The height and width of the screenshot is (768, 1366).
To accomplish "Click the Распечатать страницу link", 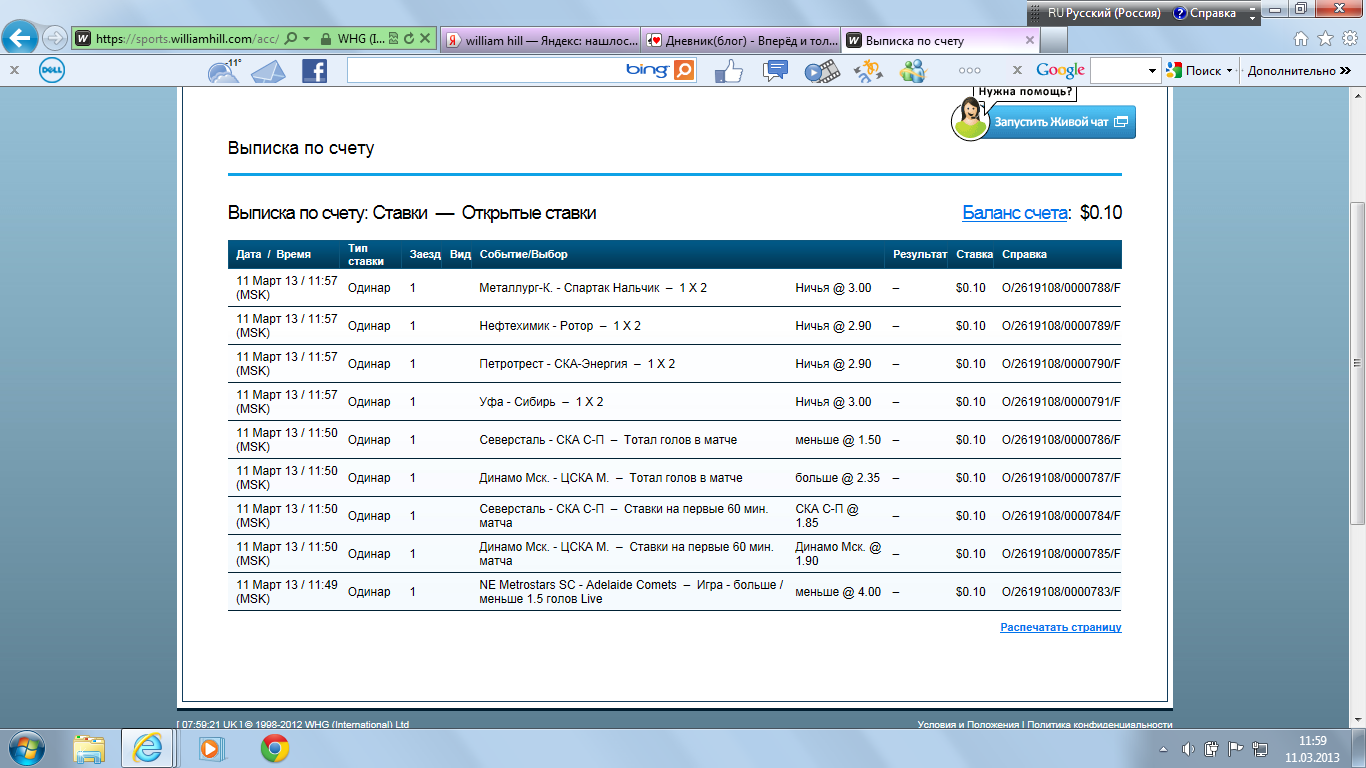I will pyautogui.click(x=1060, y=627).
